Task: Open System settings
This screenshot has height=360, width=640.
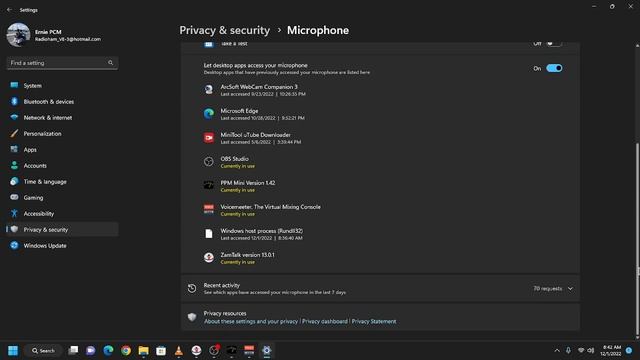Action: [62, 85]
